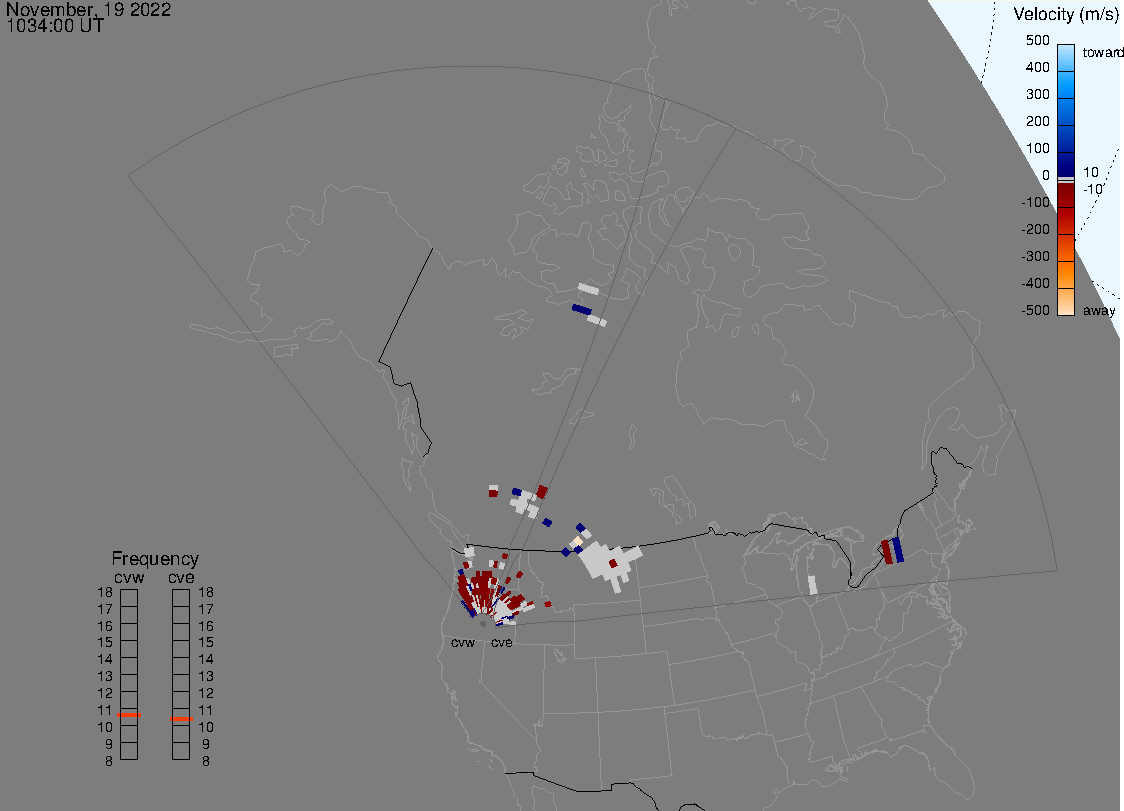Click the dark navy colorbar segment above zero
This screenshot has height=811, width=1124.
click(1066, 163)
